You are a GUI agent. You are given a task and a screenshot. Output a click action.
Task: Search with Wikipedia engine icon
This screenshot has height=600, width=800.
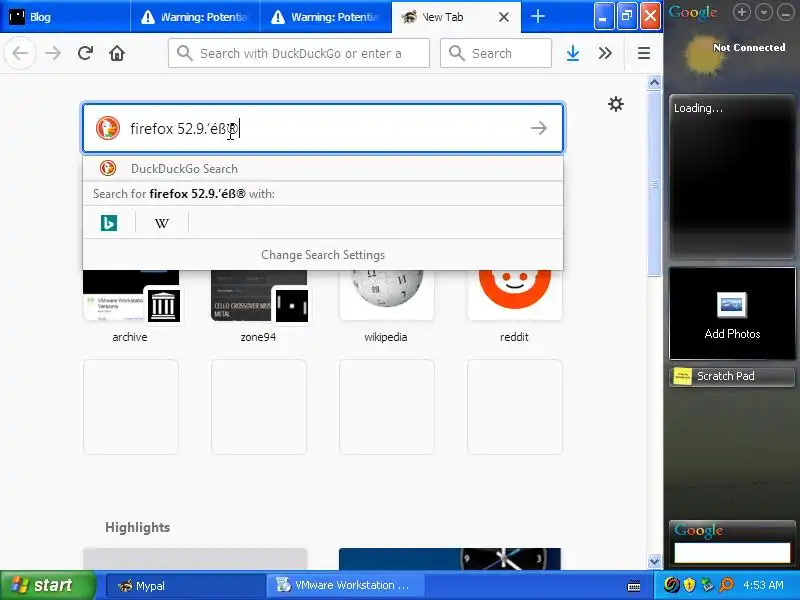click(x=162, y=223)
